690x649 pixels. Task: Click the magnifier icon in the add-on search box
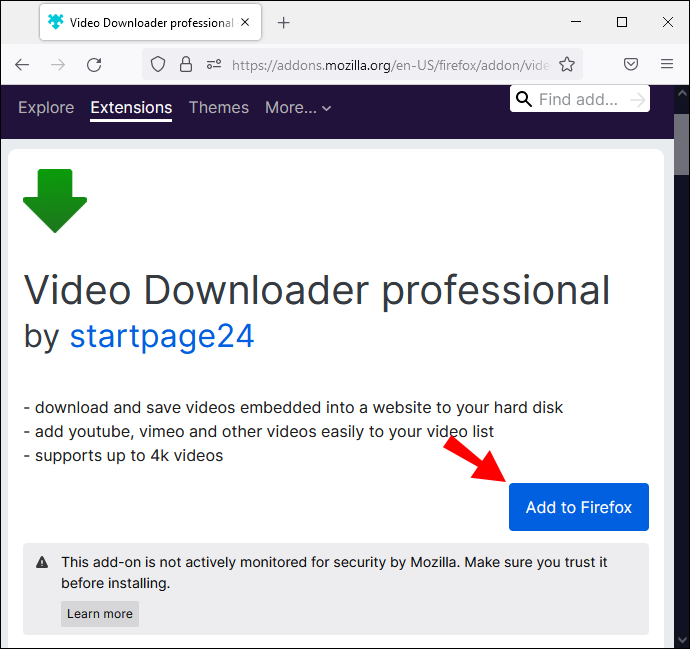(523, 99)
